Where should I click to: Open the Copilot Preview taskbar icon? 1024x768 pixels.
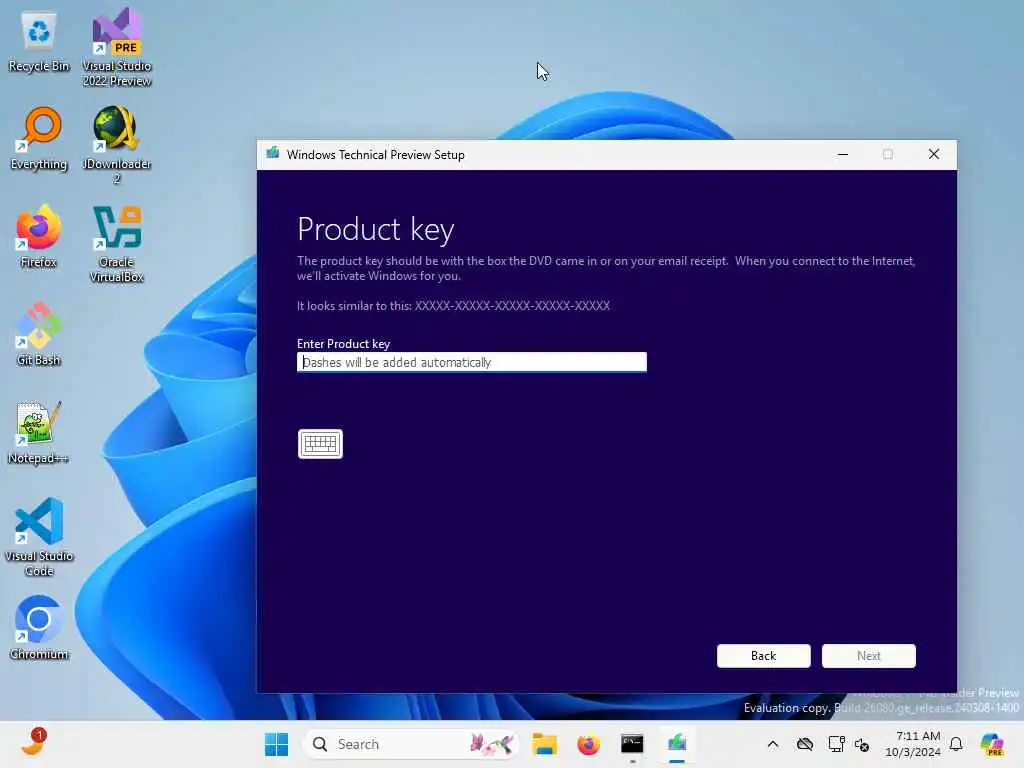(x=992, y=744)
